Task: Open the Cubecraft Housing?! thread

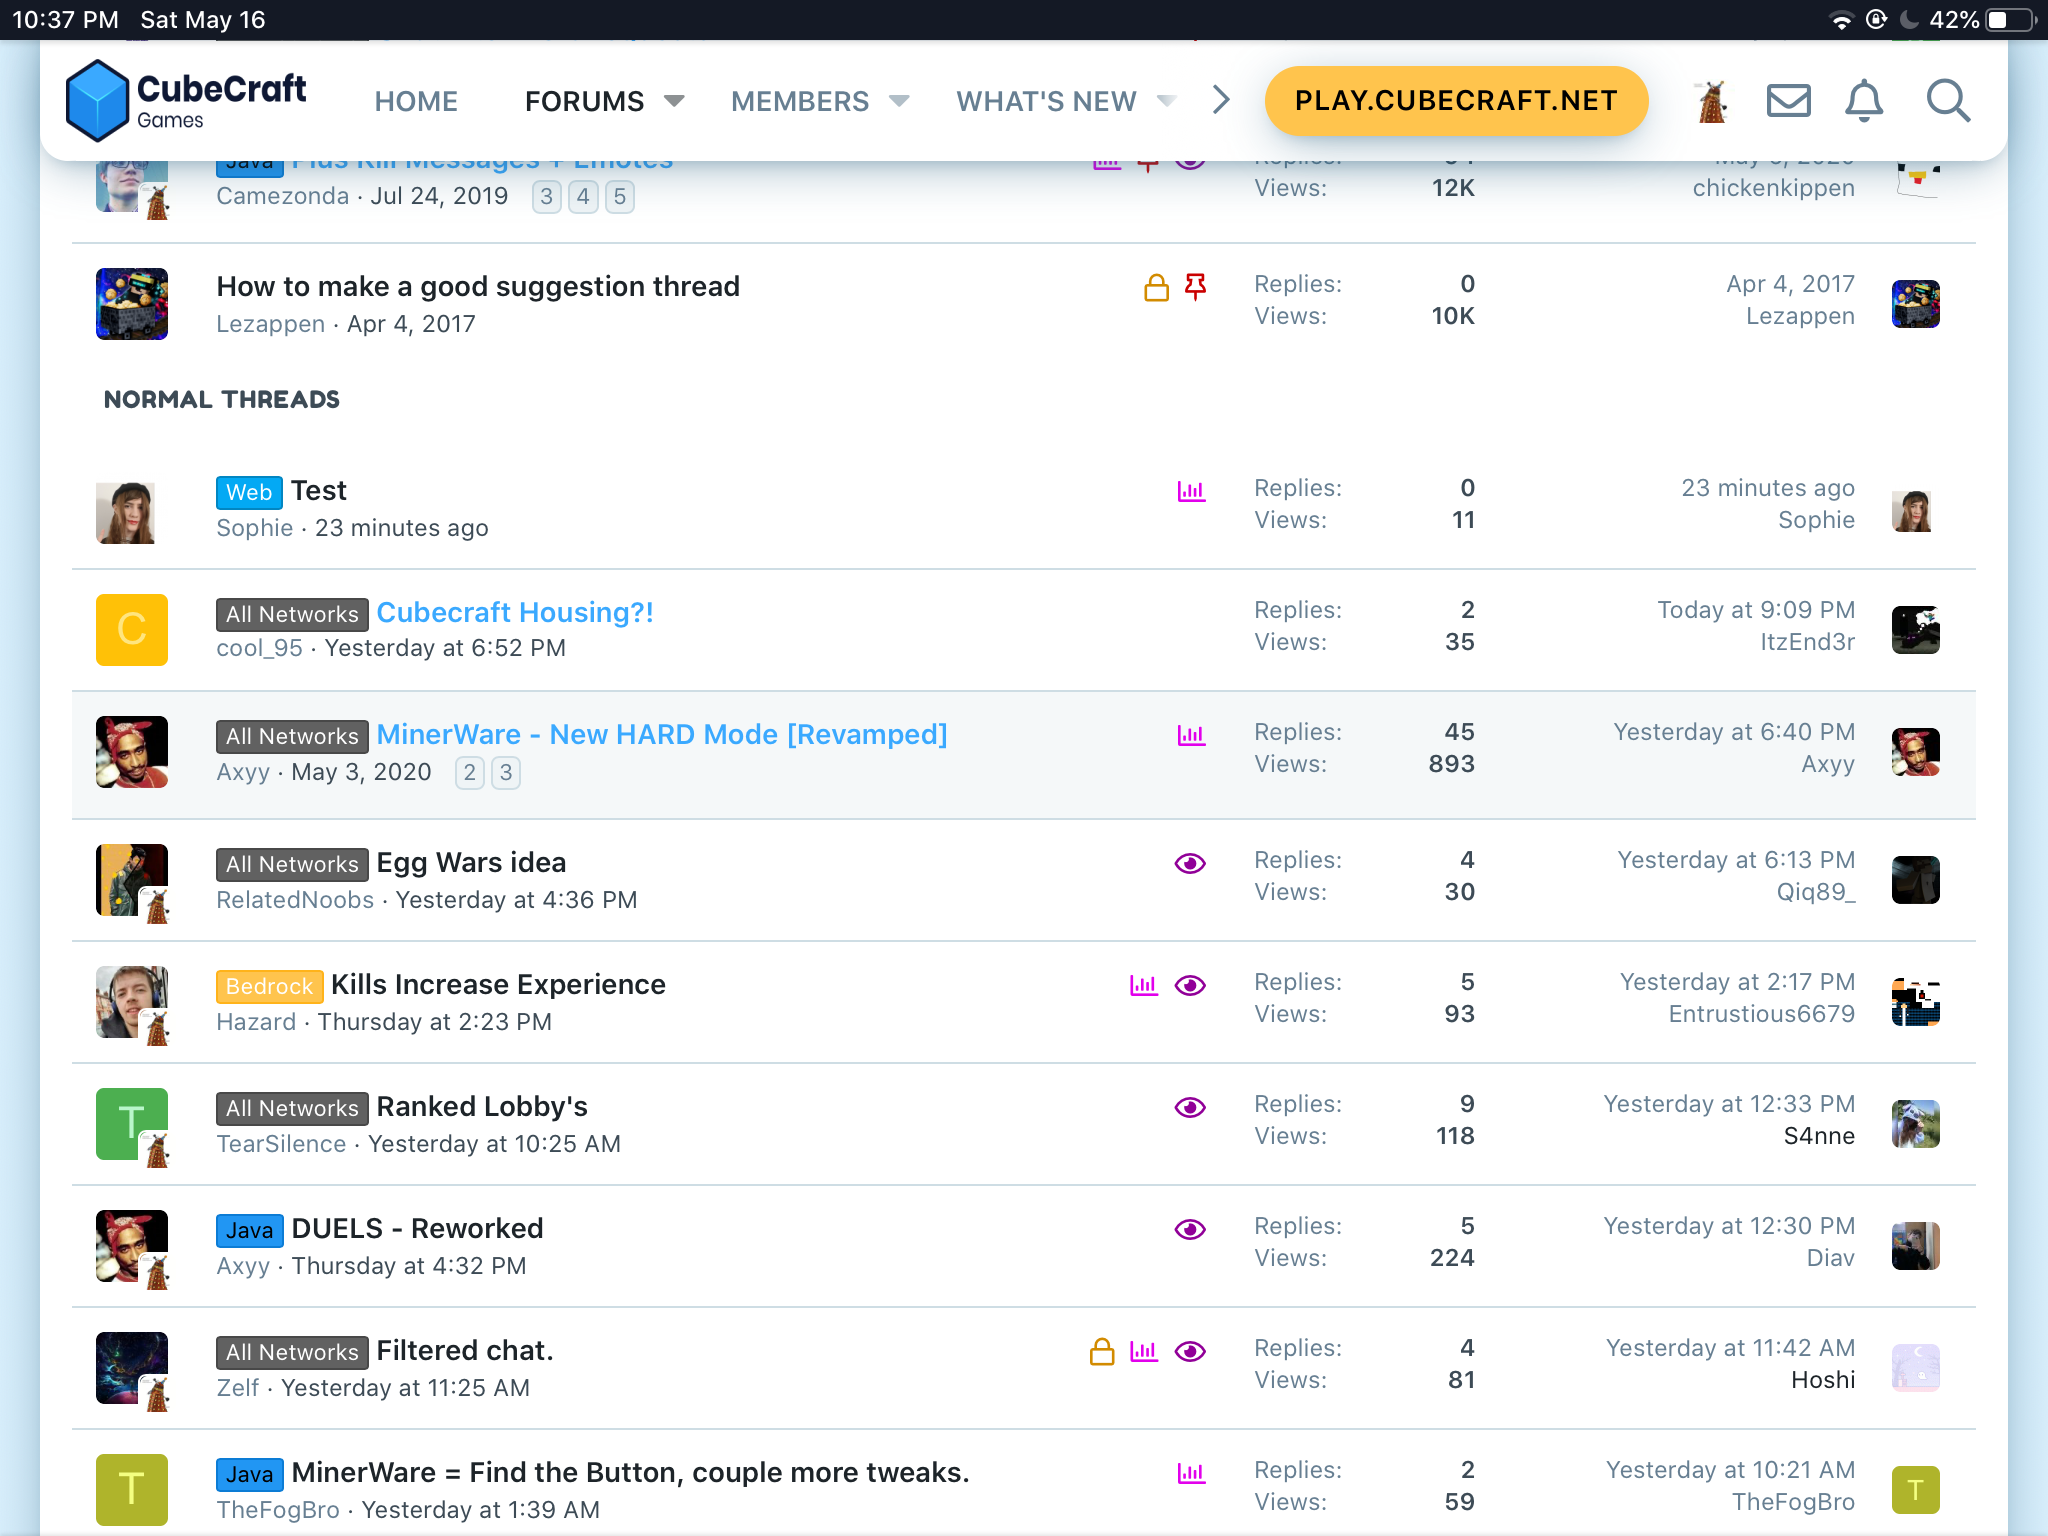Action: [x=515, y=612]
